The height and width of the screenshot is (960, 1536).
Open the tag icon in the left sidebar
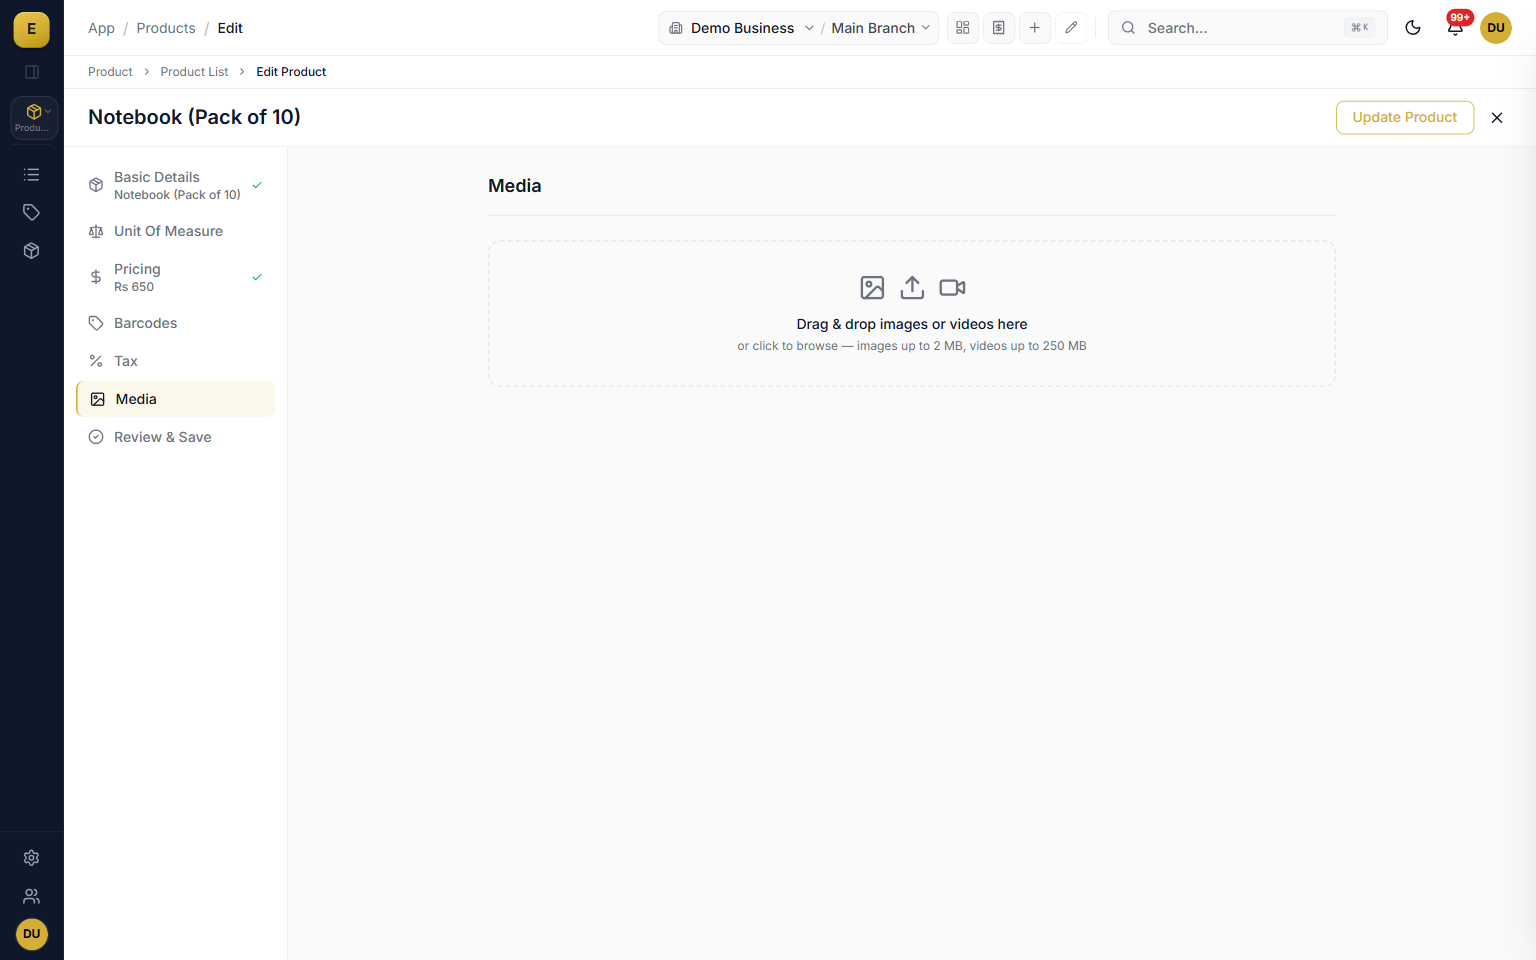pos(32,213)
